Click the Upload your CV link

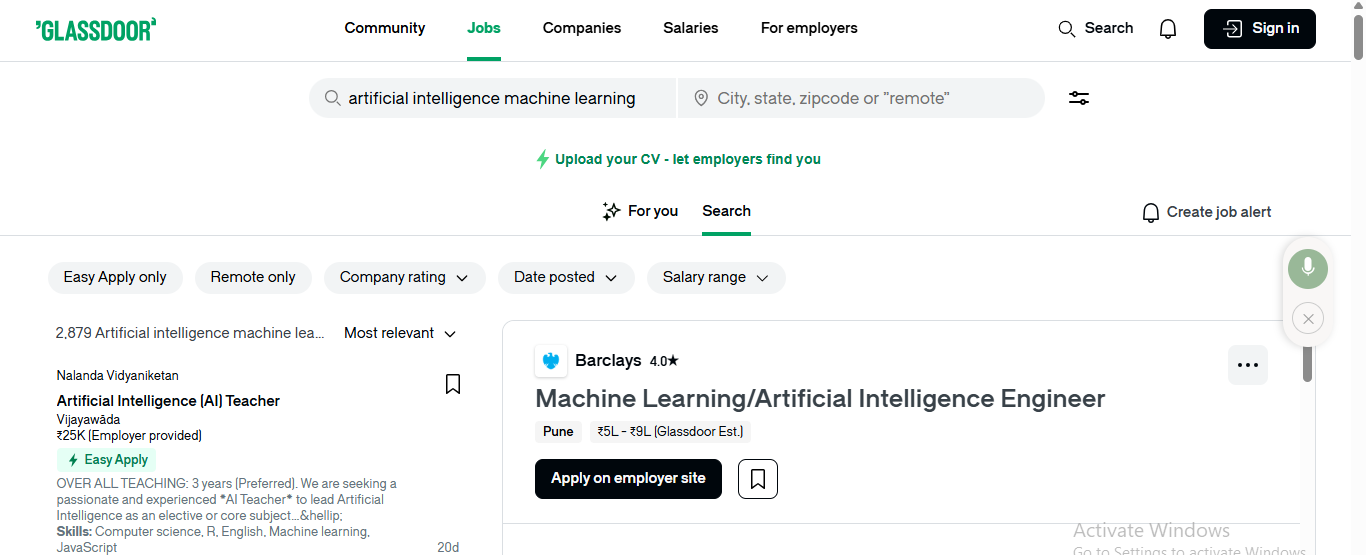click(x=687, y=159)
